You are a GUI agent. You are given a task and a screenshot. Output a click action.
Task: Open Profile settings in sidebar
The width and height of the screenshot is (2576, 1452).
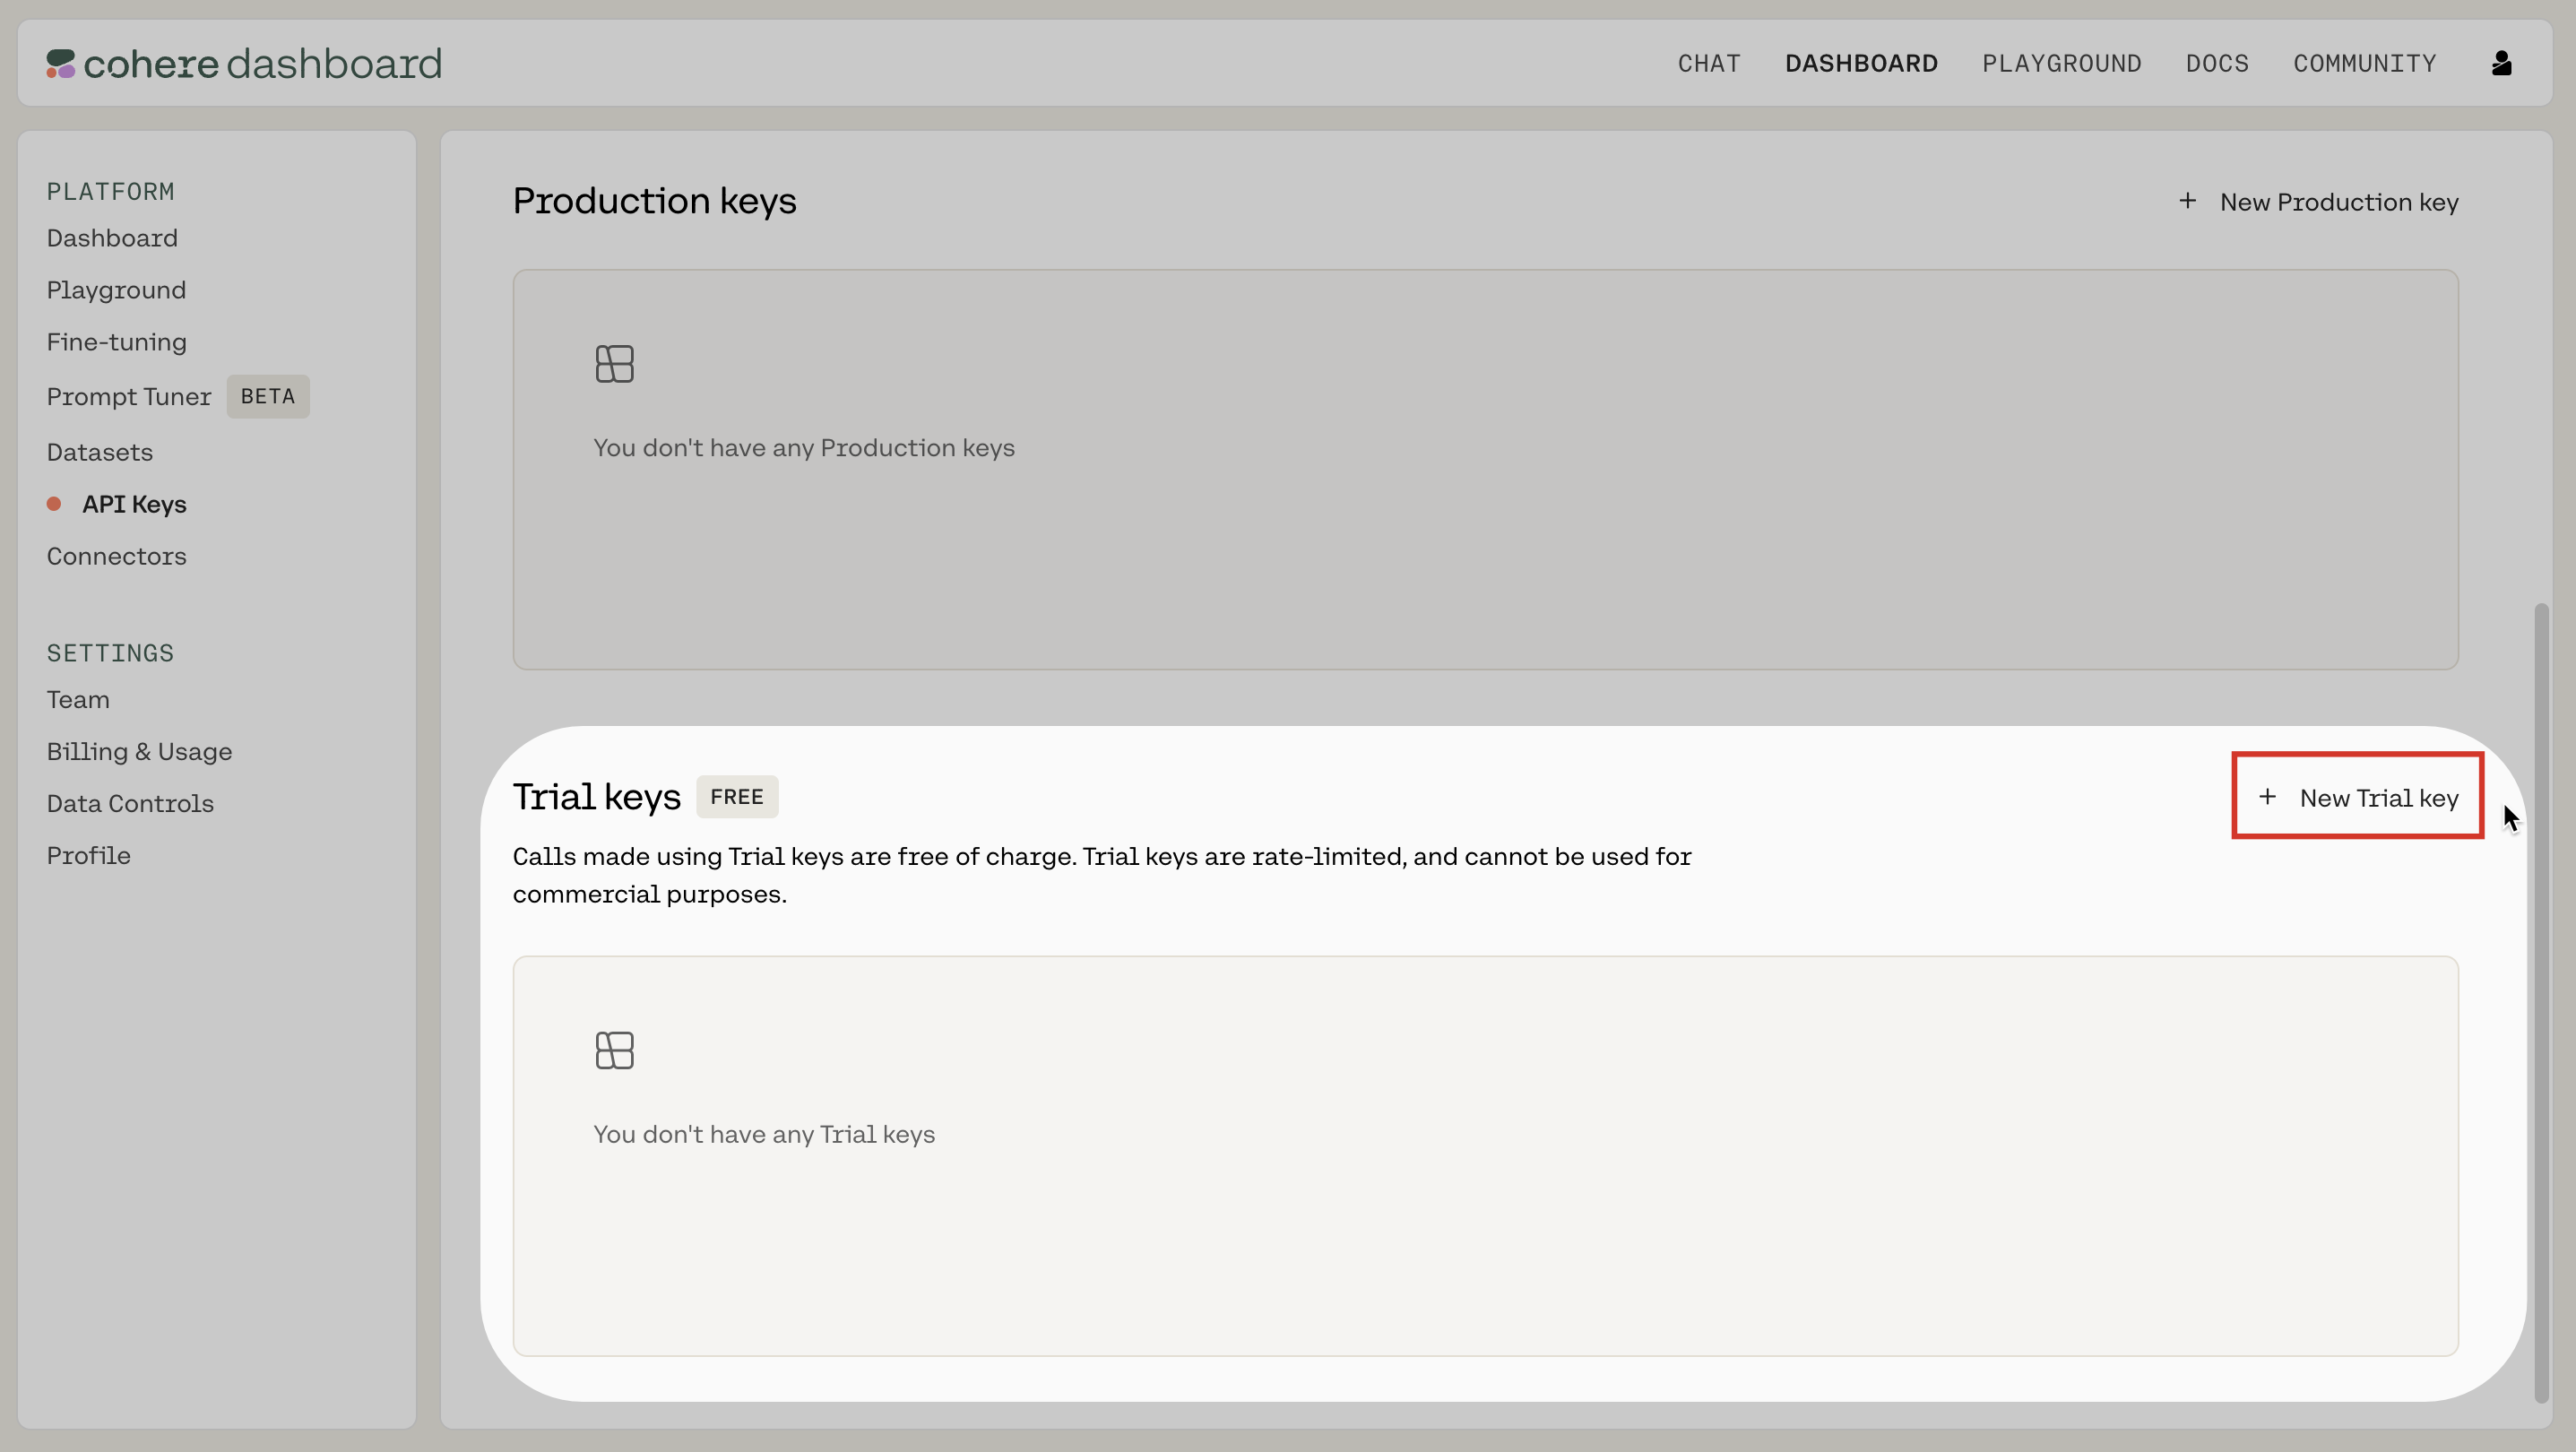point(88,856)
